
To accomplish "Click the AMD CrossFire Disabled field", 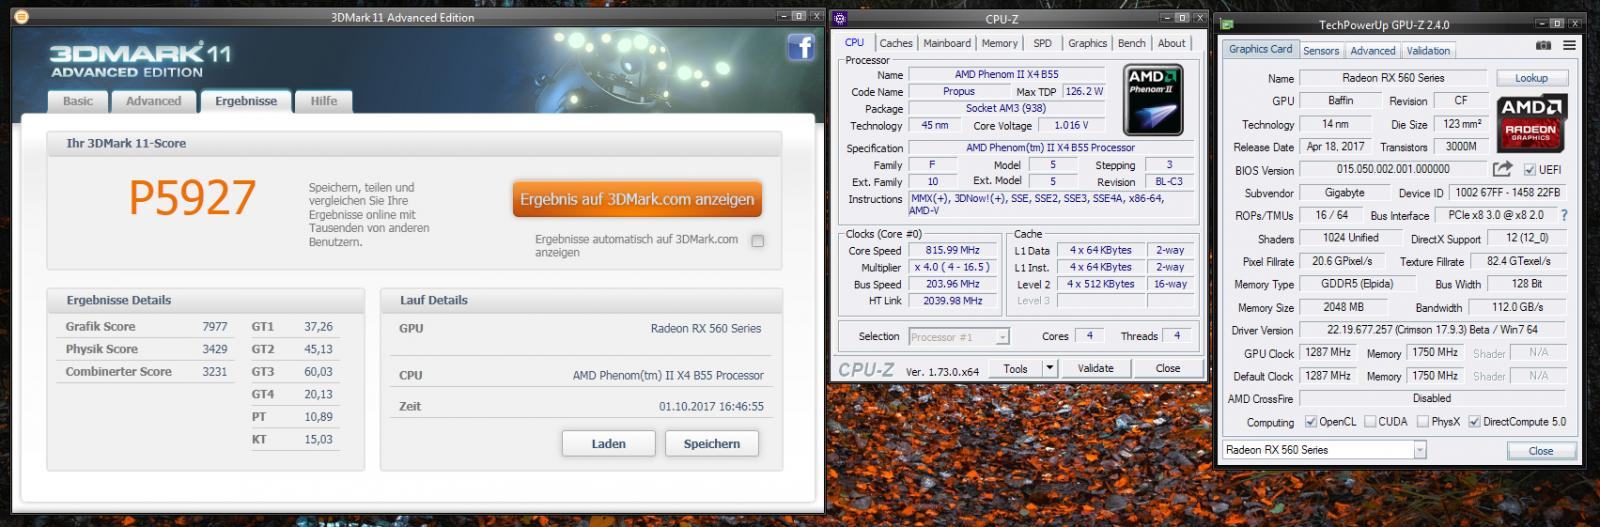I will [x=1432, y=398].
